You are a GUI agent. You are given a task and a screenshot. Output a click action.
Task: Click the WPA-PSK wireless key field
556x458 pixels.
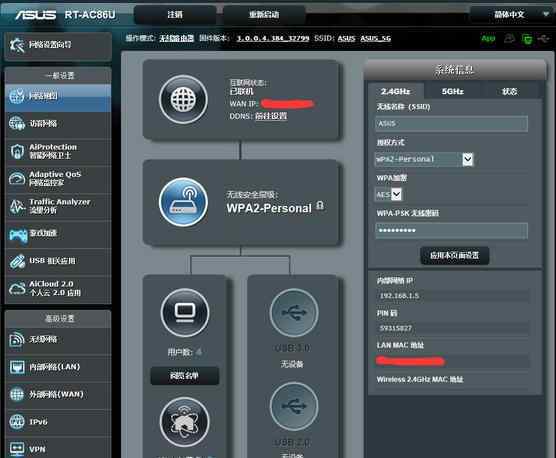(451, 231)
